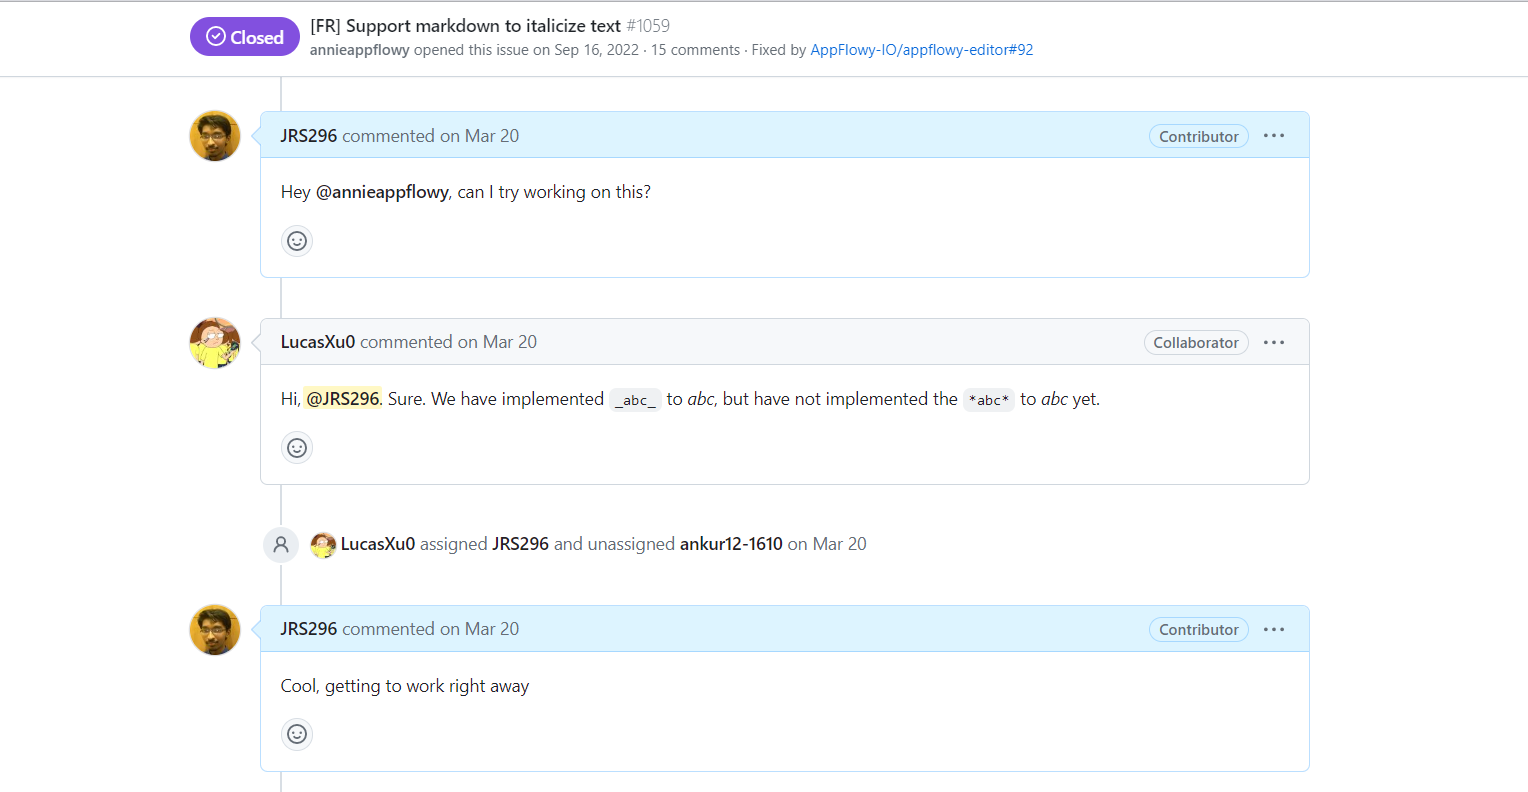Click Collaborator badge on LucasXu0 comment

point(1196,342)
